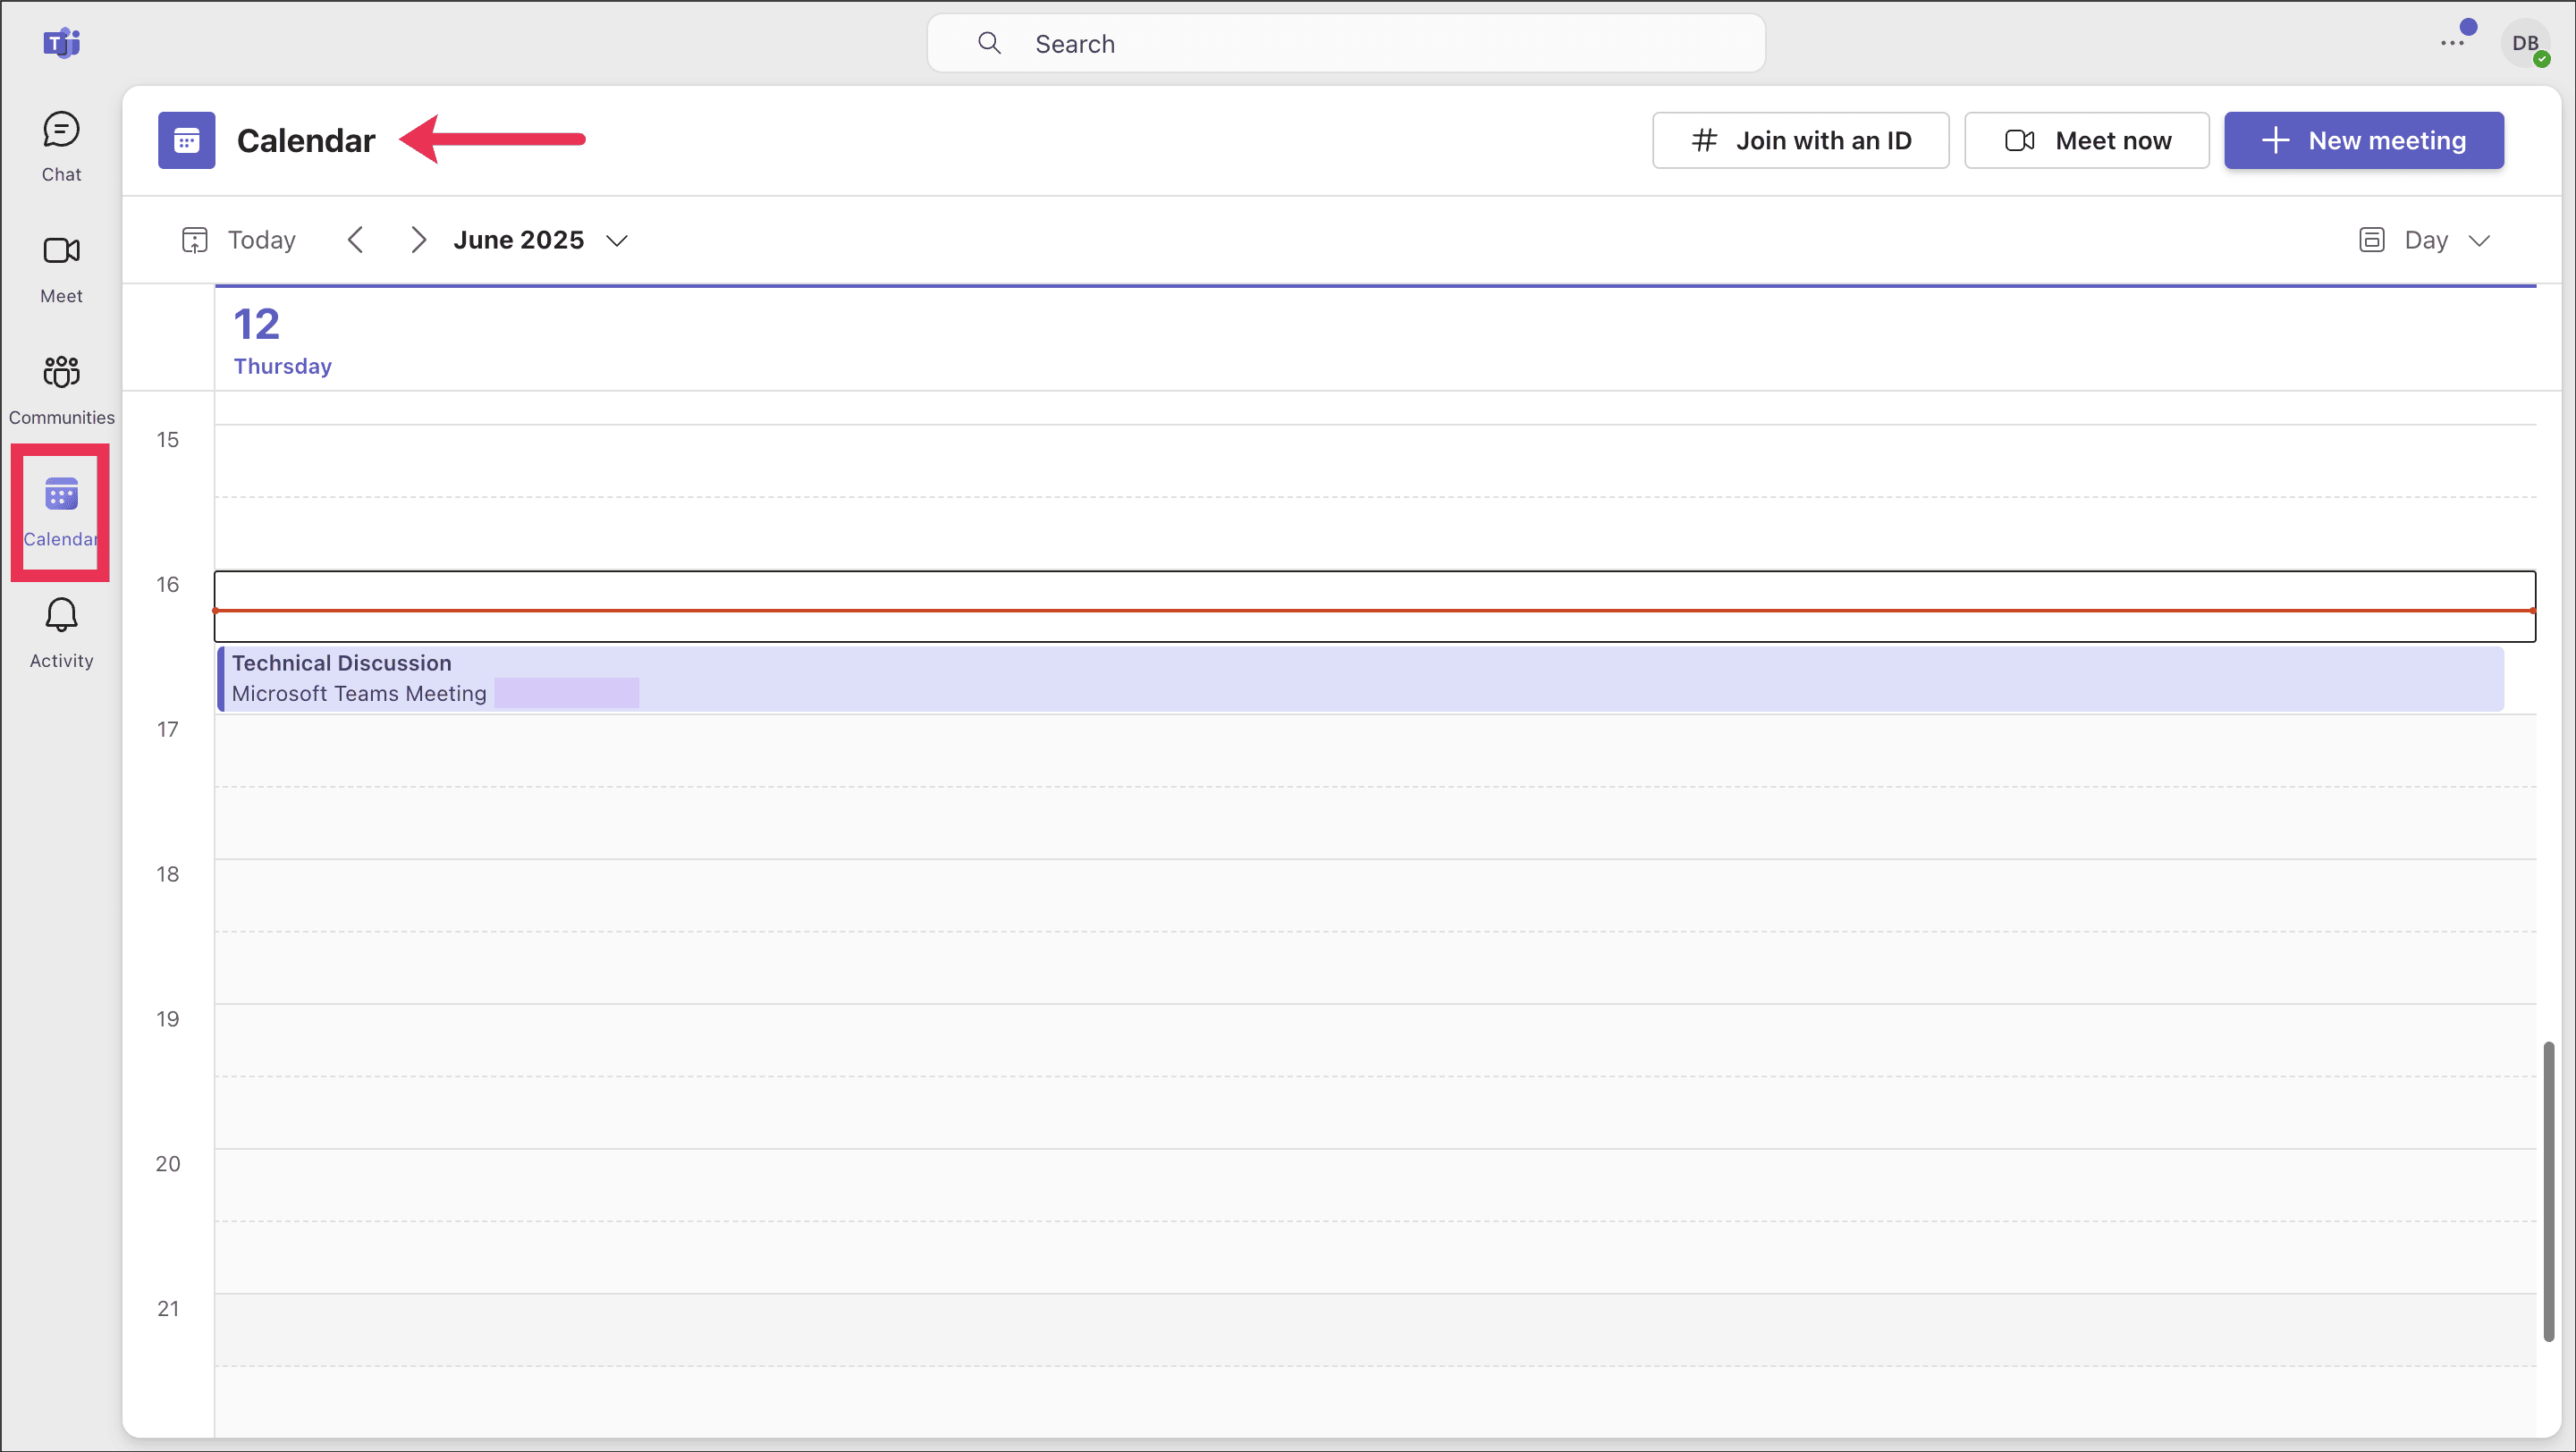Screen dimensions: 2576x1452
Task: Open Settings and more ellipsis menu
Action: (x=2451, y=43)
